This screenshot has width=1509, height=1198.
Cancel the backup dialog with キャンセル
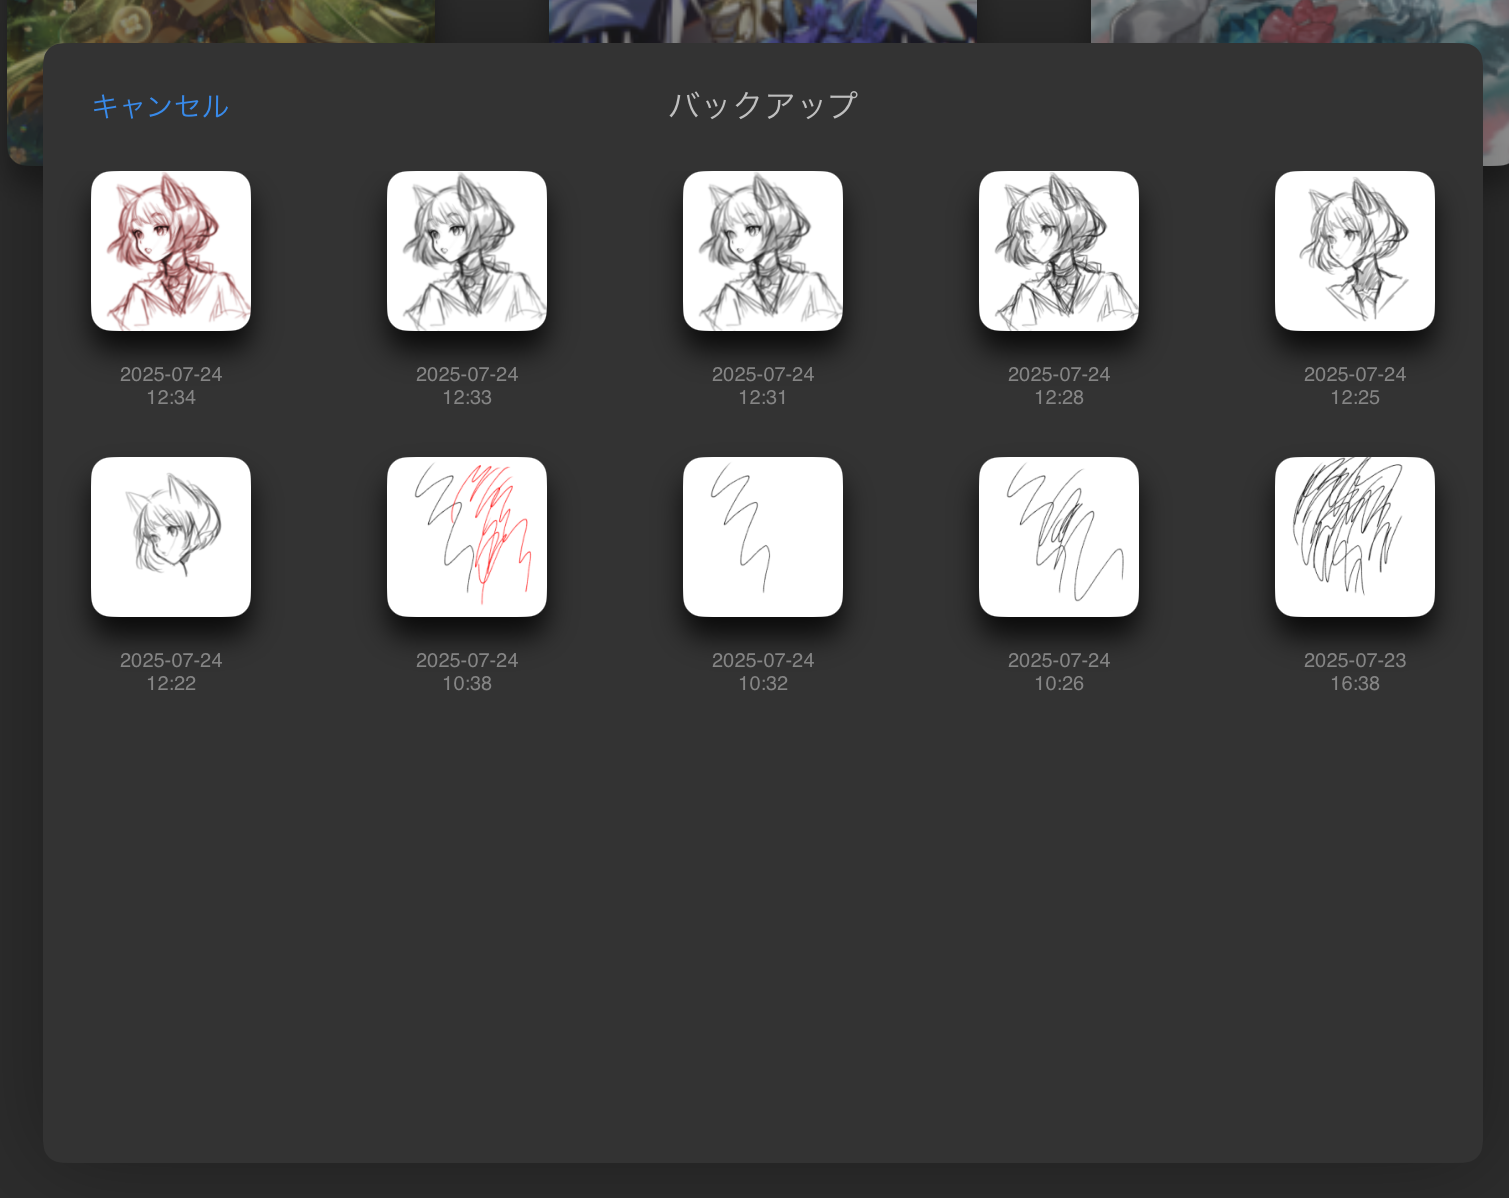[x=160, y=106]
